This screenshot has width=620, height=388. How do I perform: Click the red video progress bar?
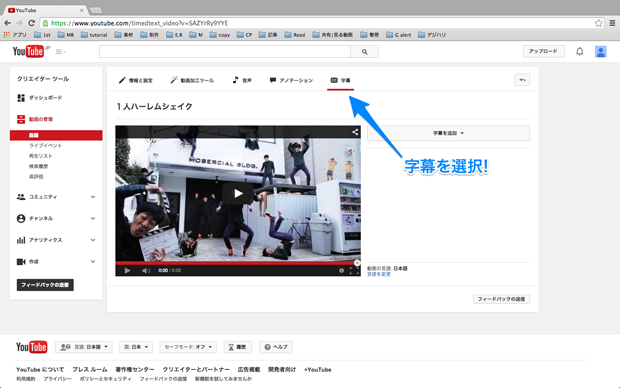pos(237,263)
